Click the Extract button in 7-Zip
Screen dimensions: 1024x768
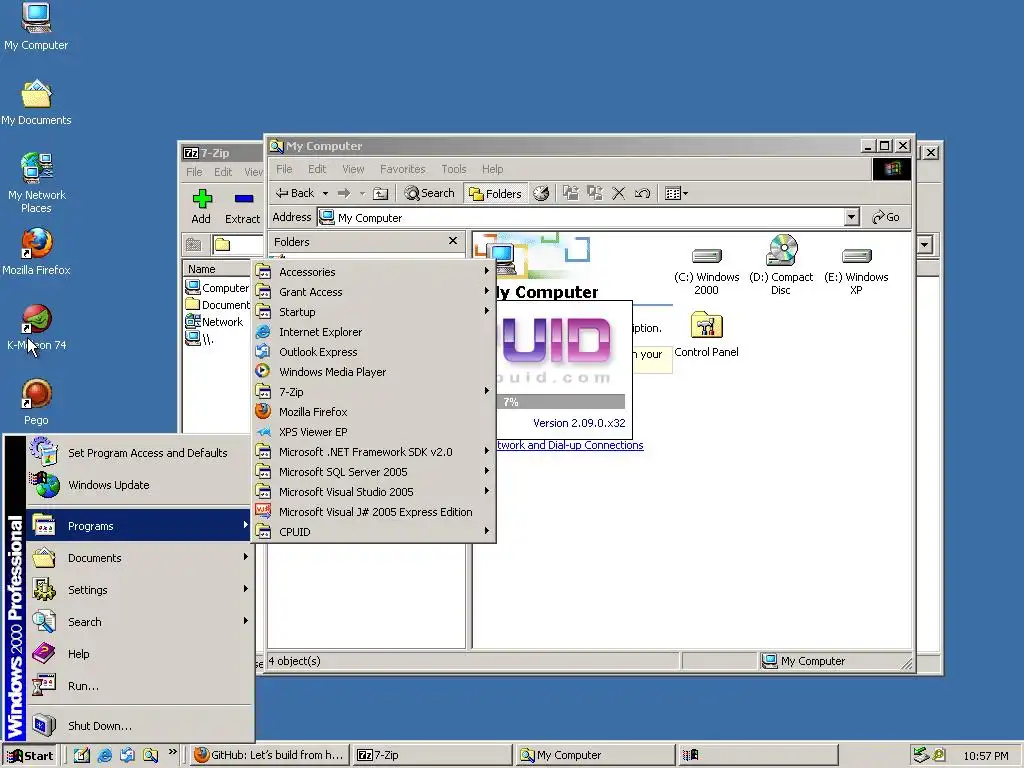coord(242,206)
